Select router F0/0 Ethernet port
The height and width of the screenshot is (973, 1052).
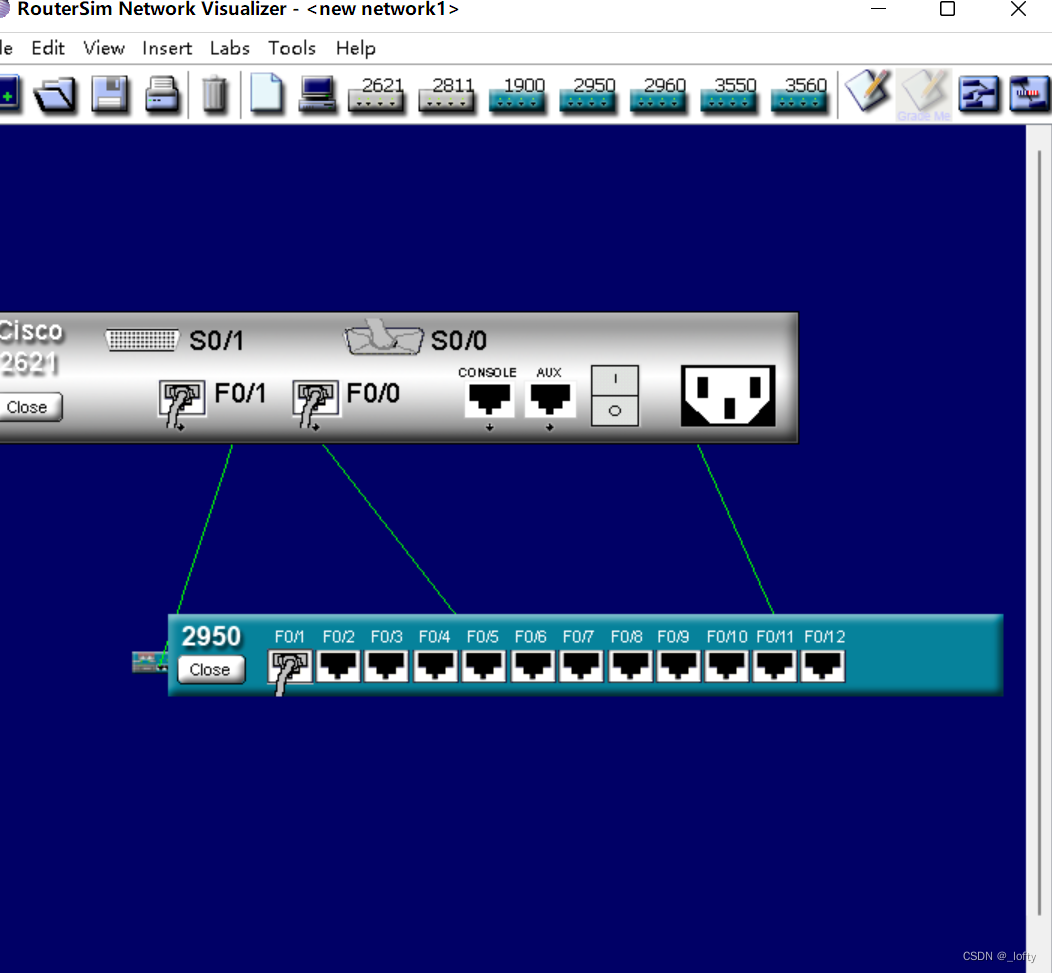click(315, 399)
